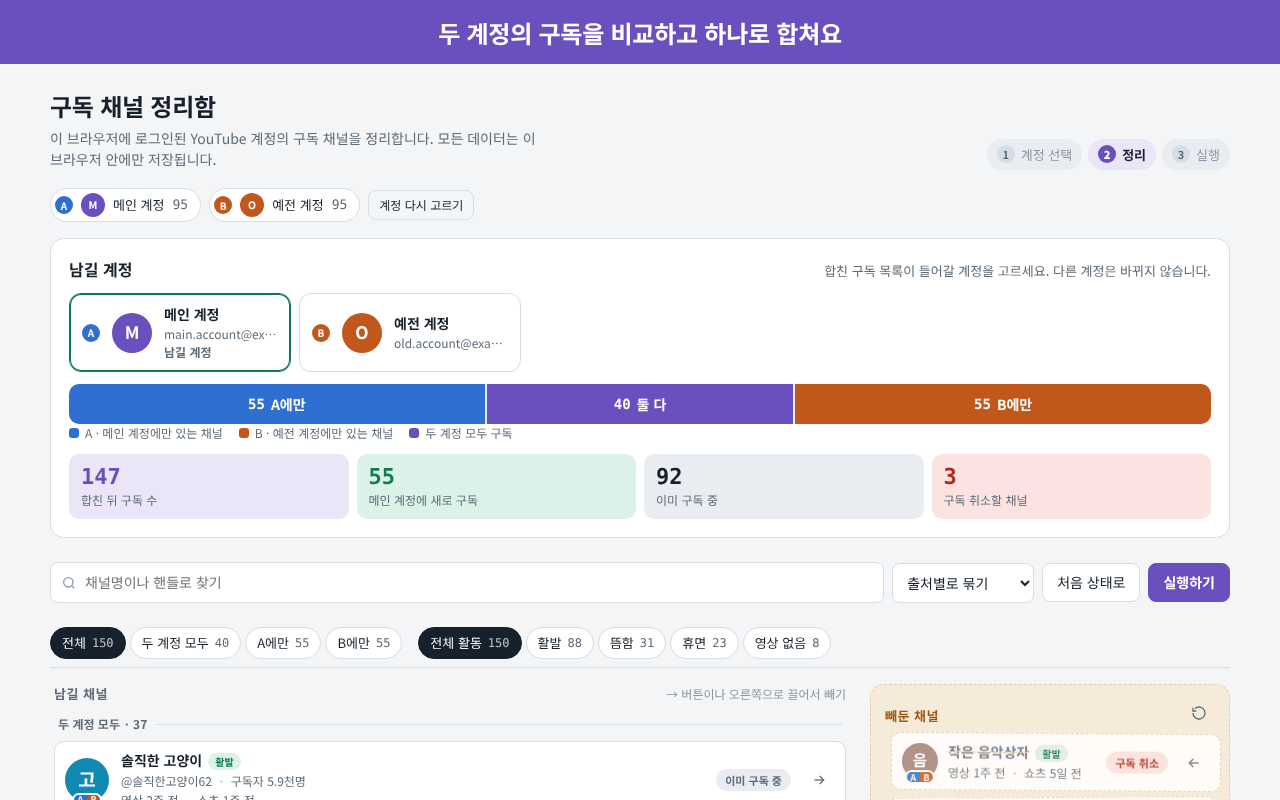This screenshot has width=1280, height=800.
Task: Click the 이미 구독 중 badge on 솔직한 고양이
Action: pos(753,780)
